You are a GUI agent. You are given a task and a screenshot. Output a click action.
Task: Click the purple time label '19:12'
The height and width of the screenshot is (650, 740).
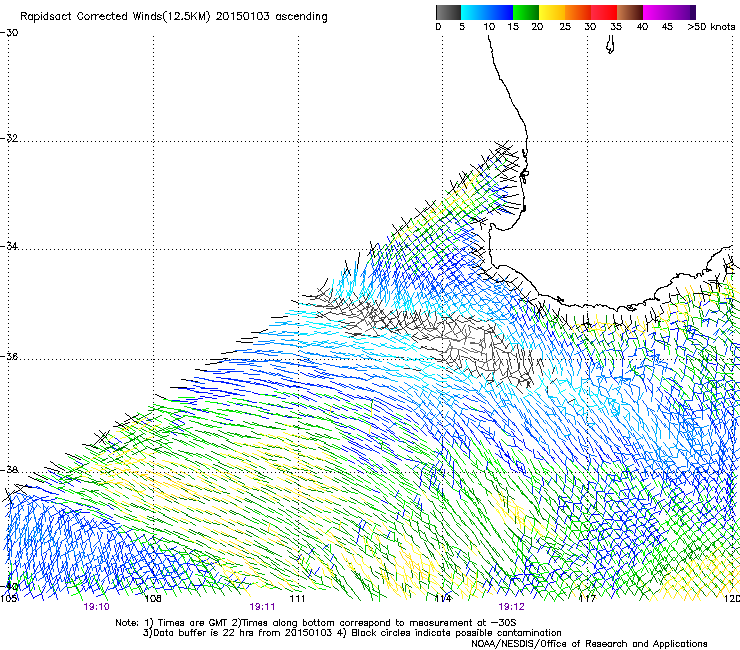click(512, 607)
